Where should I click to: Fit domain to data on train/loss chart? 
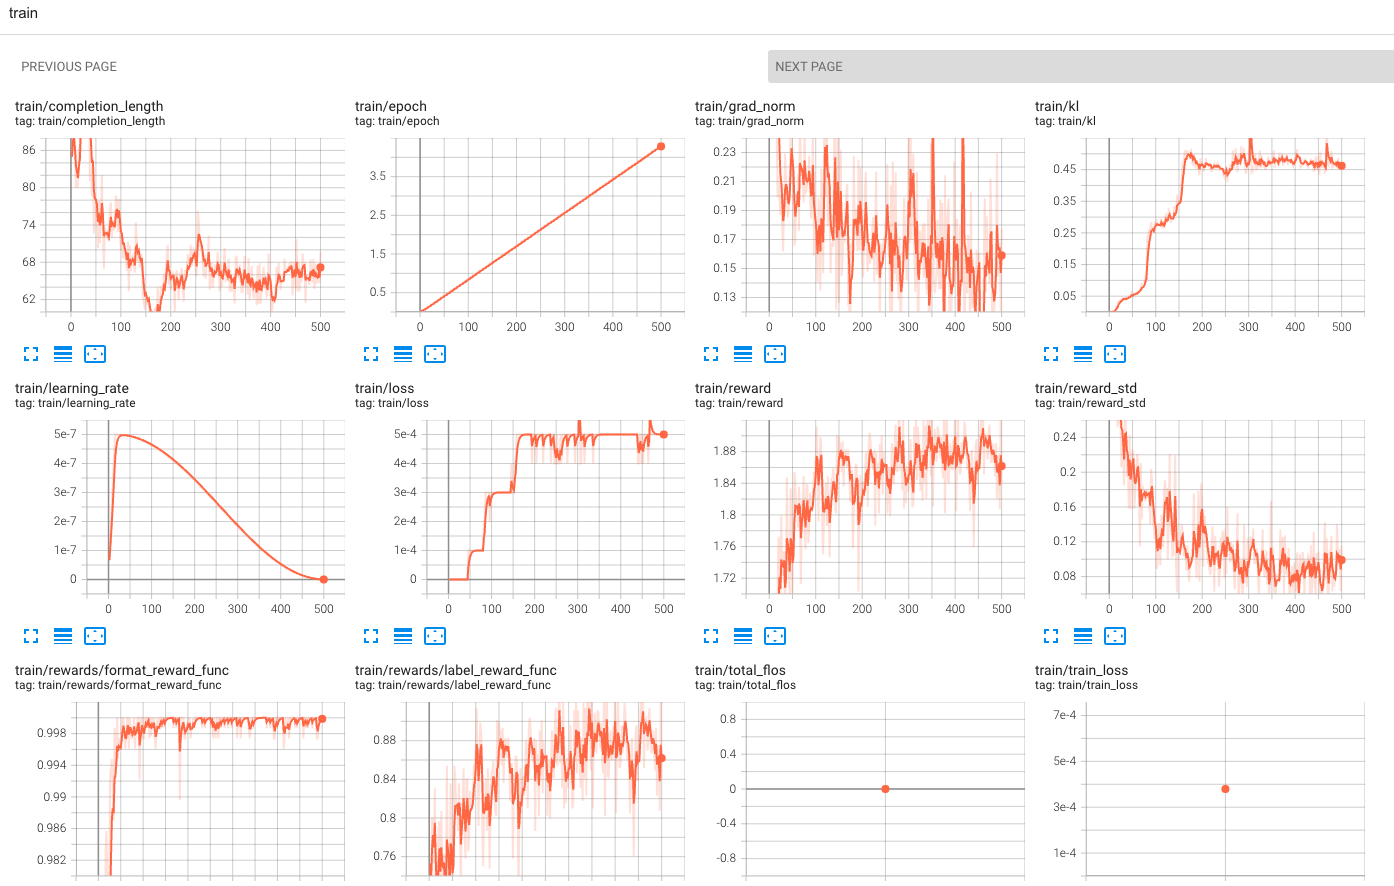pyautogui.click(x=435, y=636)
